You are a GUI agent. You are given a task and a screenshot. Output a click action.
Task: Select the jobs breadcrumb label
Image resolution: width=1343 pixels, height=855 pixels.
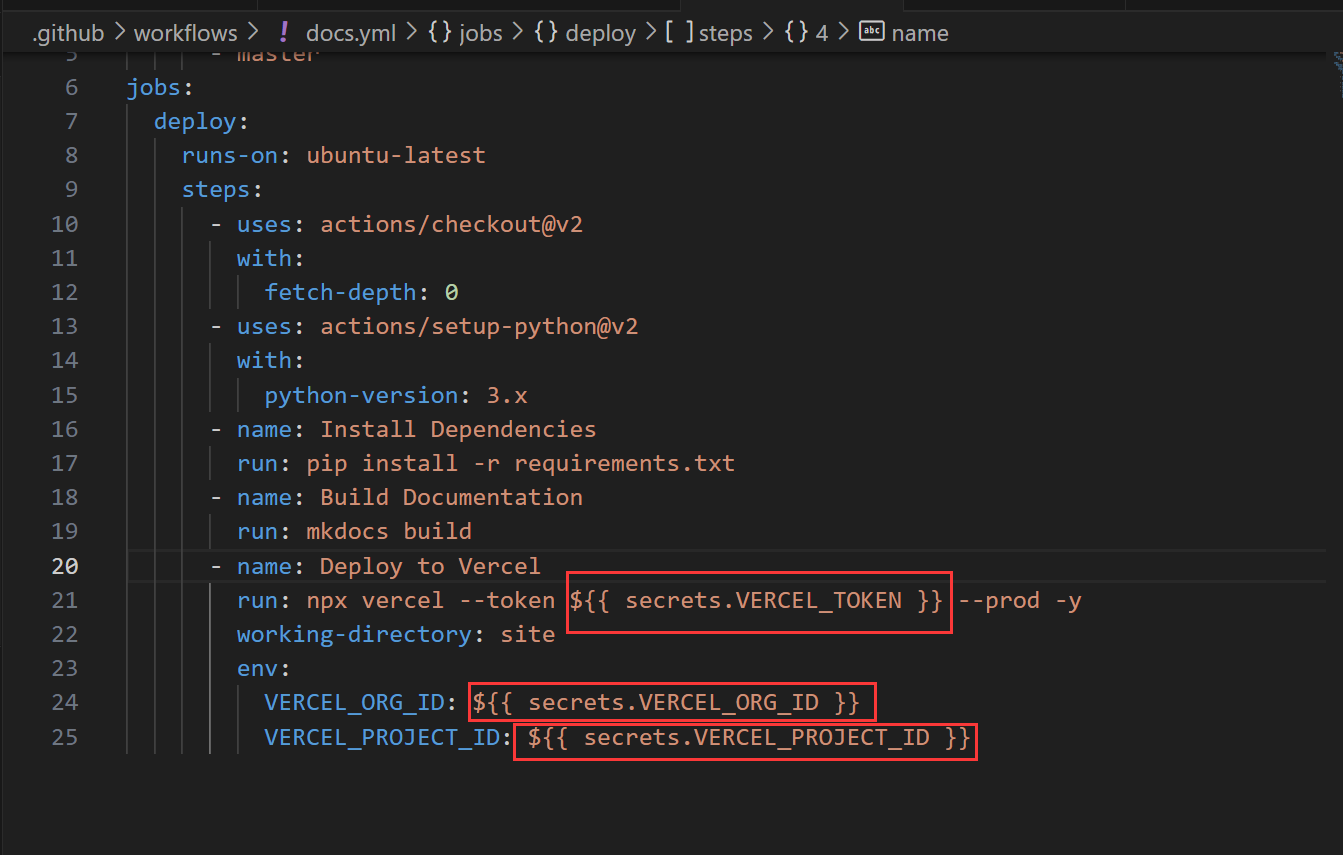[481, 33]
